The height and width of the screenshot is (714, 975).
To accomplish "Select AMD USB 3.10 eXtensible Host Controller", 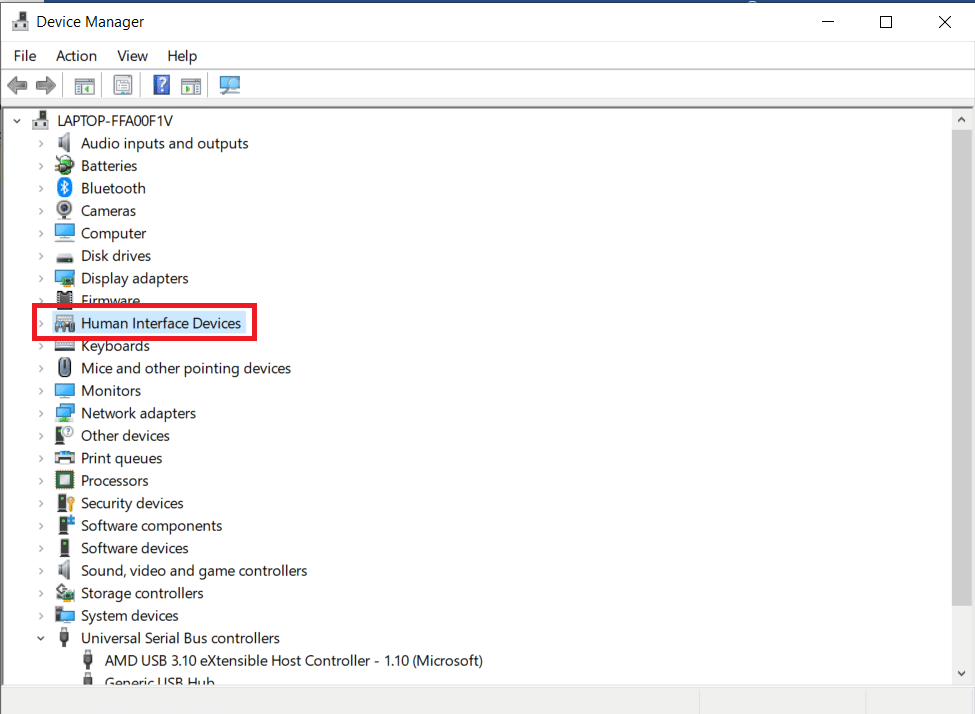I will coord(290,660).
